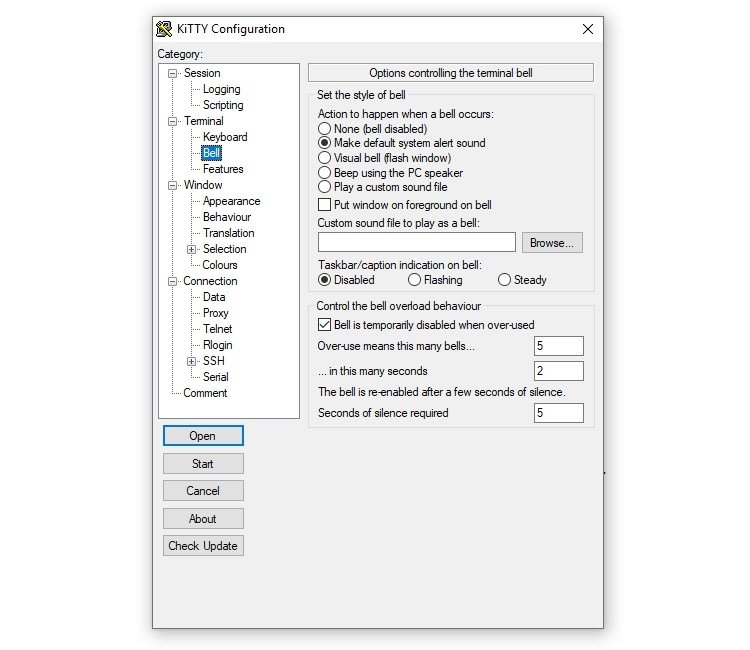Open the Comment category
750x650 pixels.
coord(205,393)
